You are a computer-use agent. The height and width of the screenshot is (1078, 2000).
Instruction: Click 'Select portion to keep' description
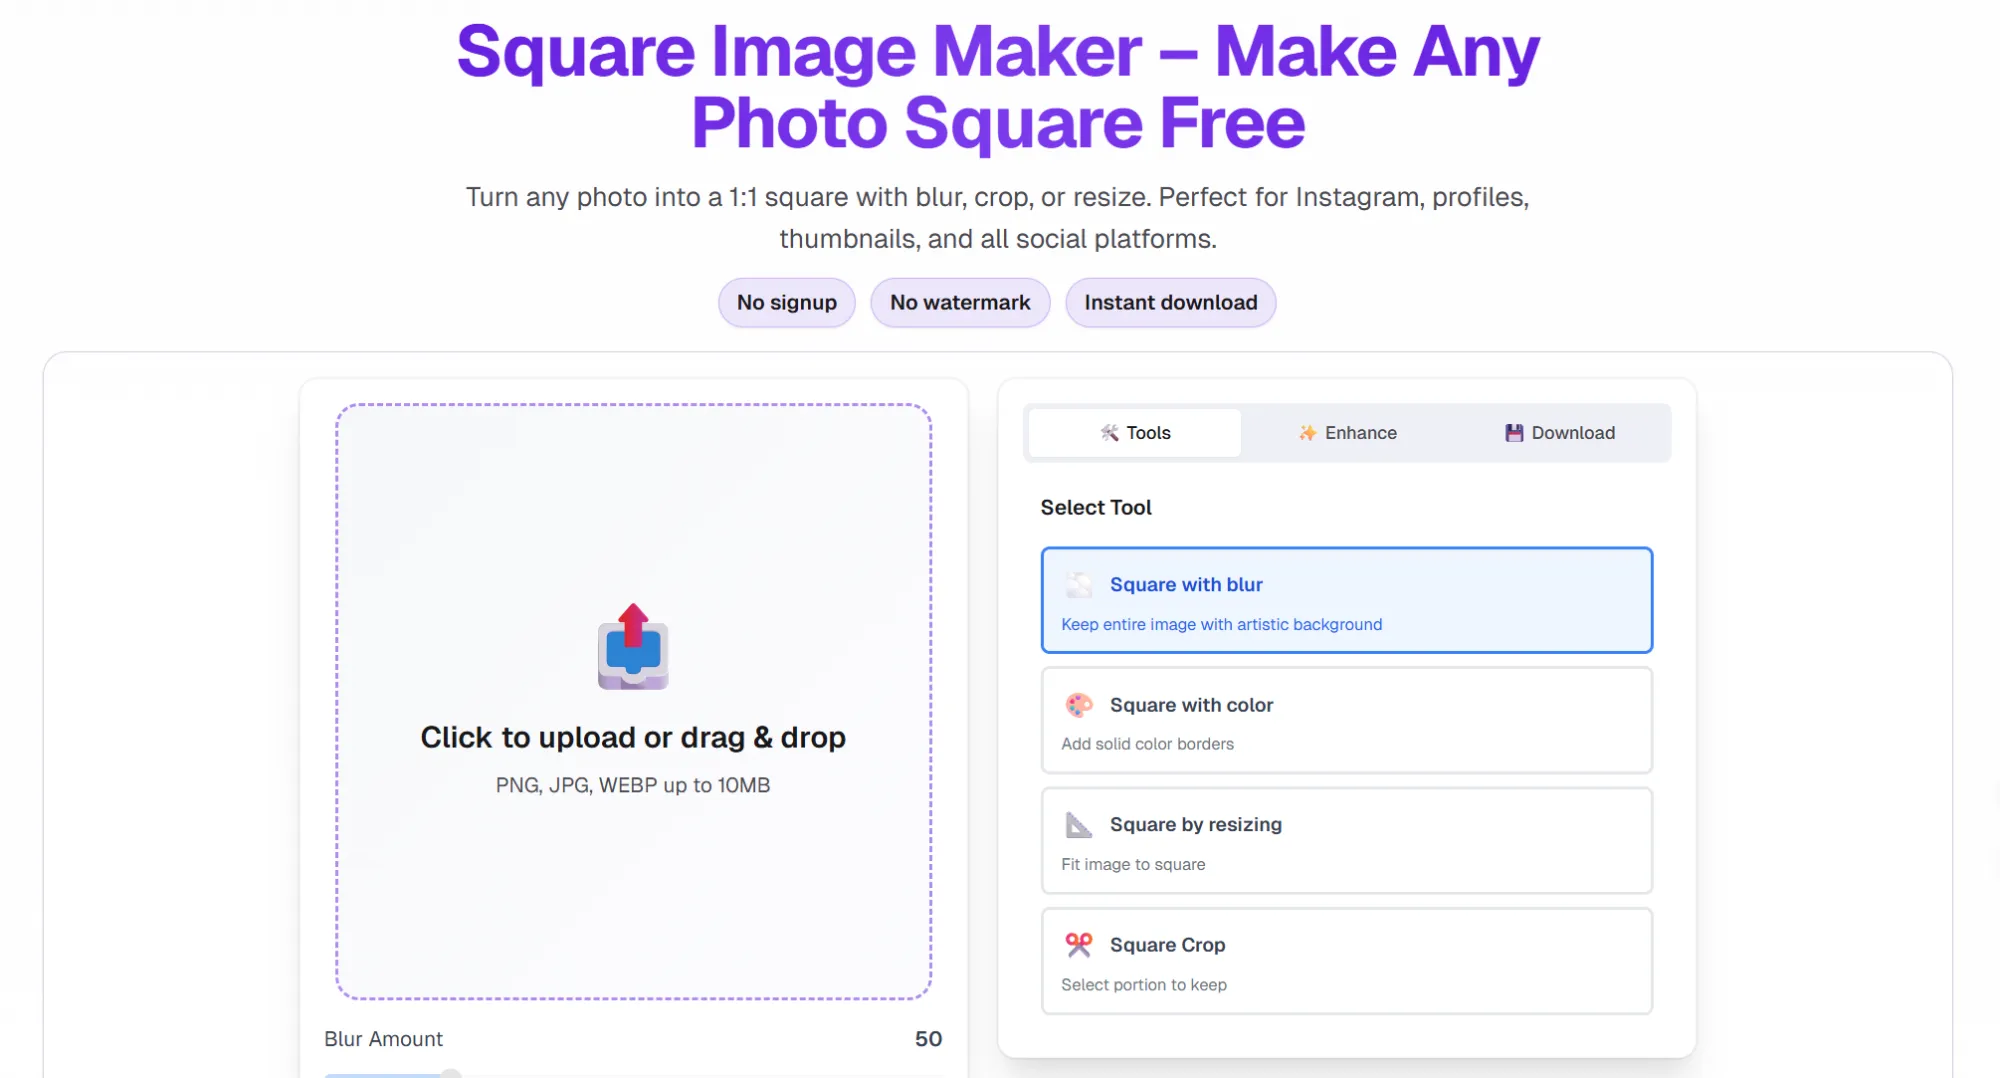[1144, 985]
